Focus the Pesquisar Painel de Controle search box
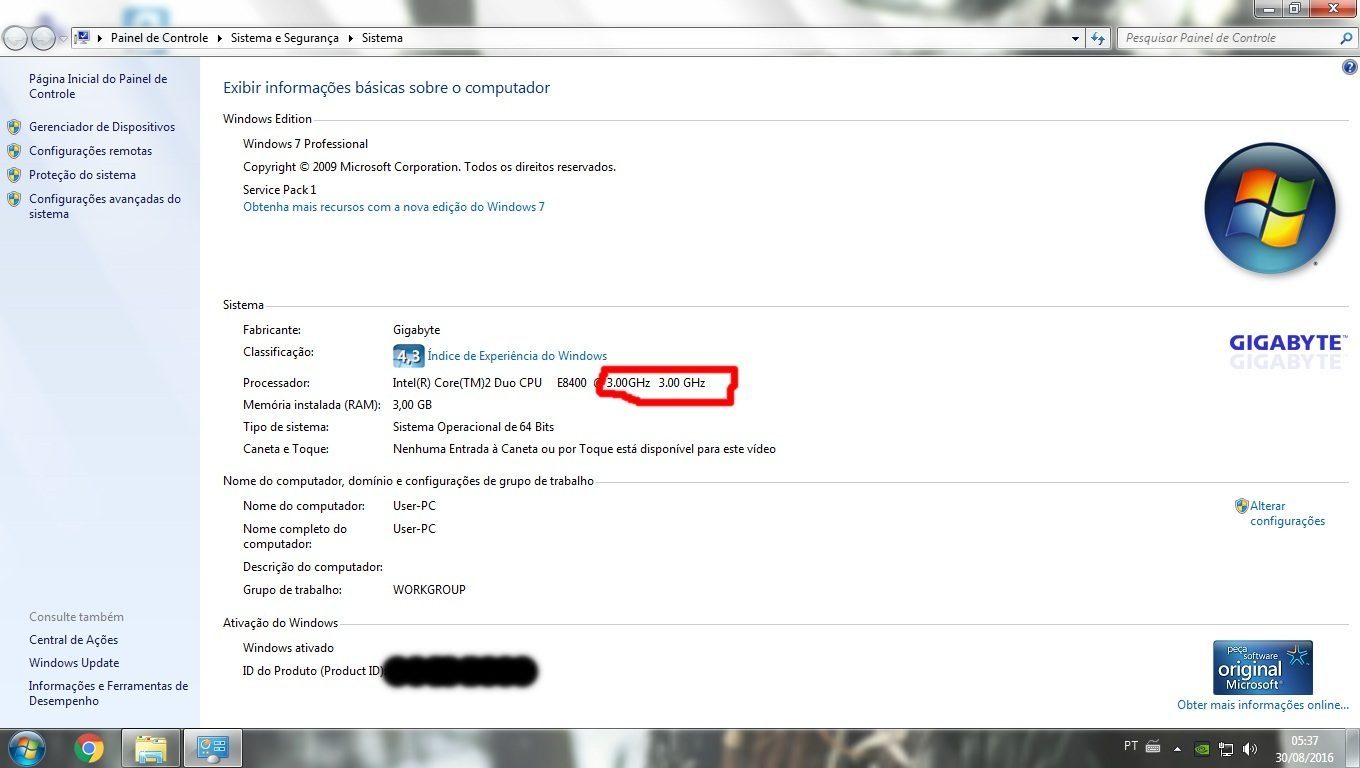The image size is (1360, 768). pyautogui.click(x=1227, y=38)
